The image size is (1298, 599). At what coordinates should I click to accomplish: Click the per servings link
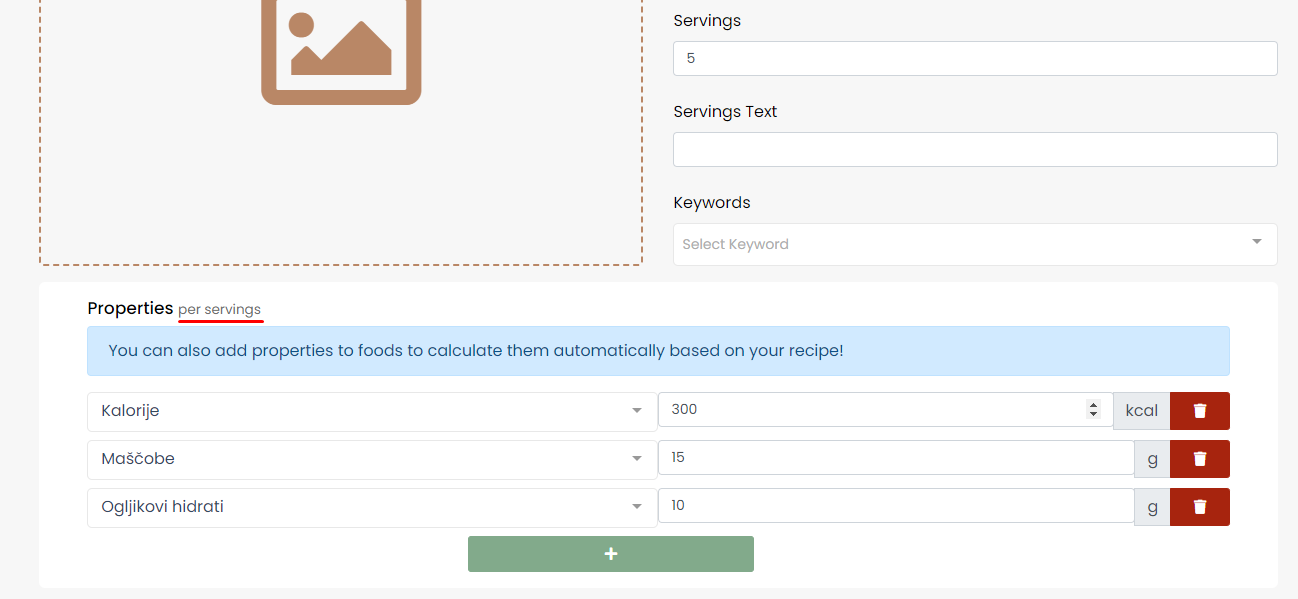220,309
